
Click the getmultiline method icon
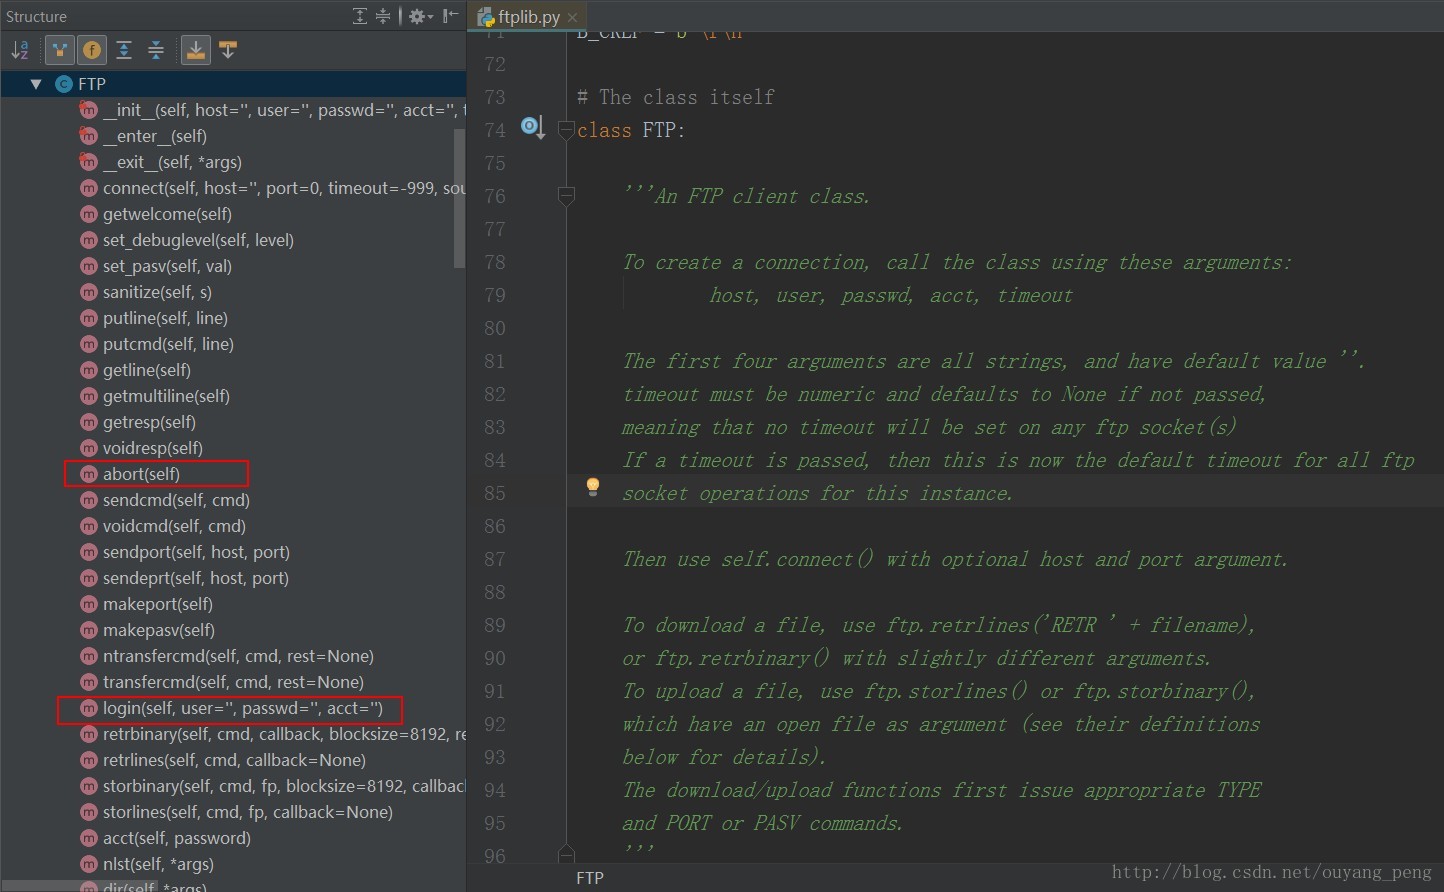[x=89, y=396]
